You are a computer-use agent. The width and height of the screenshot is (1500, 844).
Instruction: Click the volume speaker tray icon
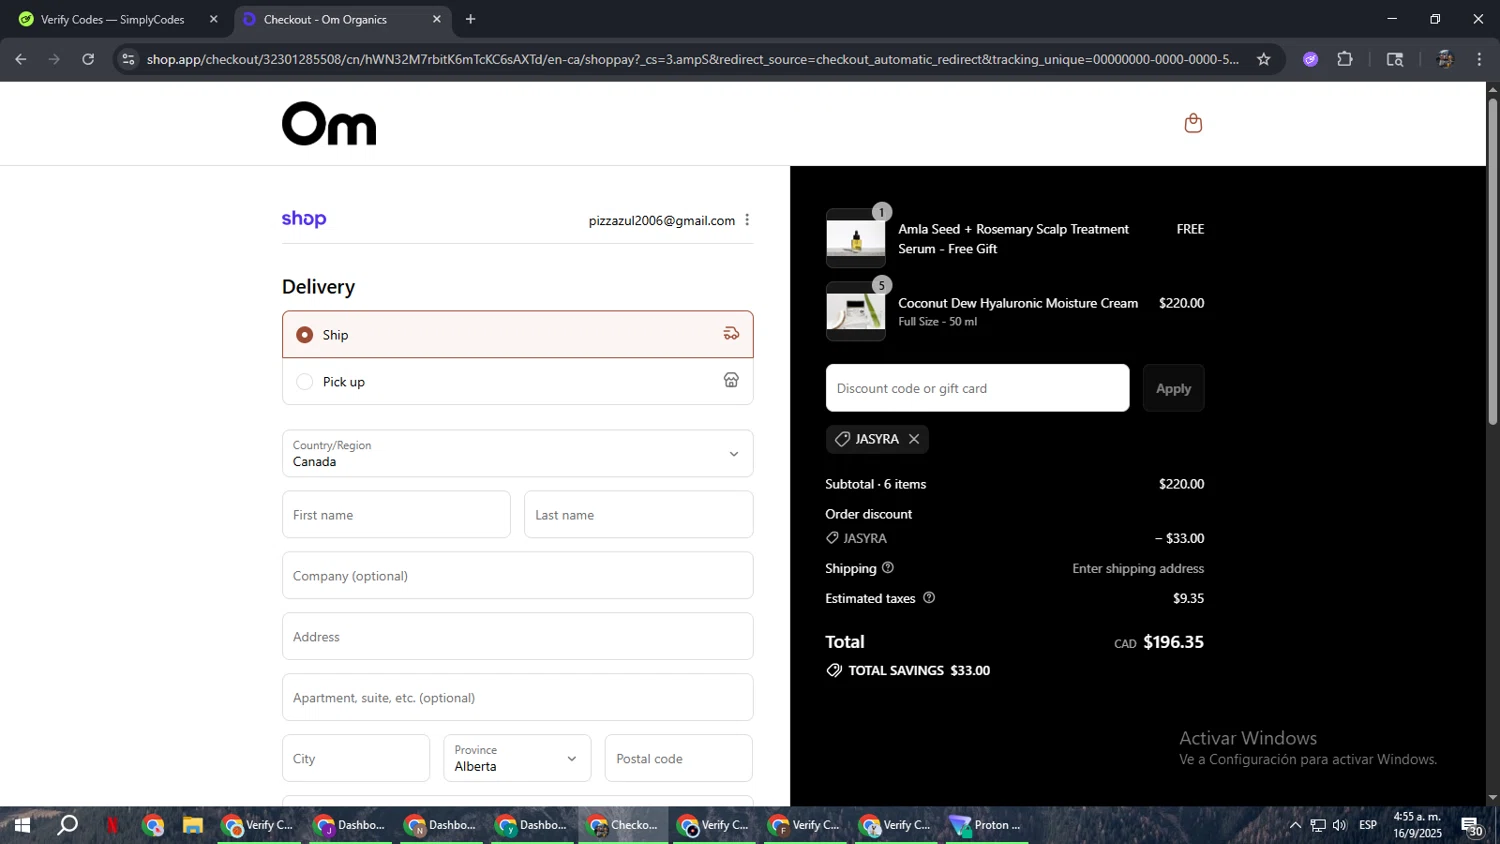[x=1340, y=825]
